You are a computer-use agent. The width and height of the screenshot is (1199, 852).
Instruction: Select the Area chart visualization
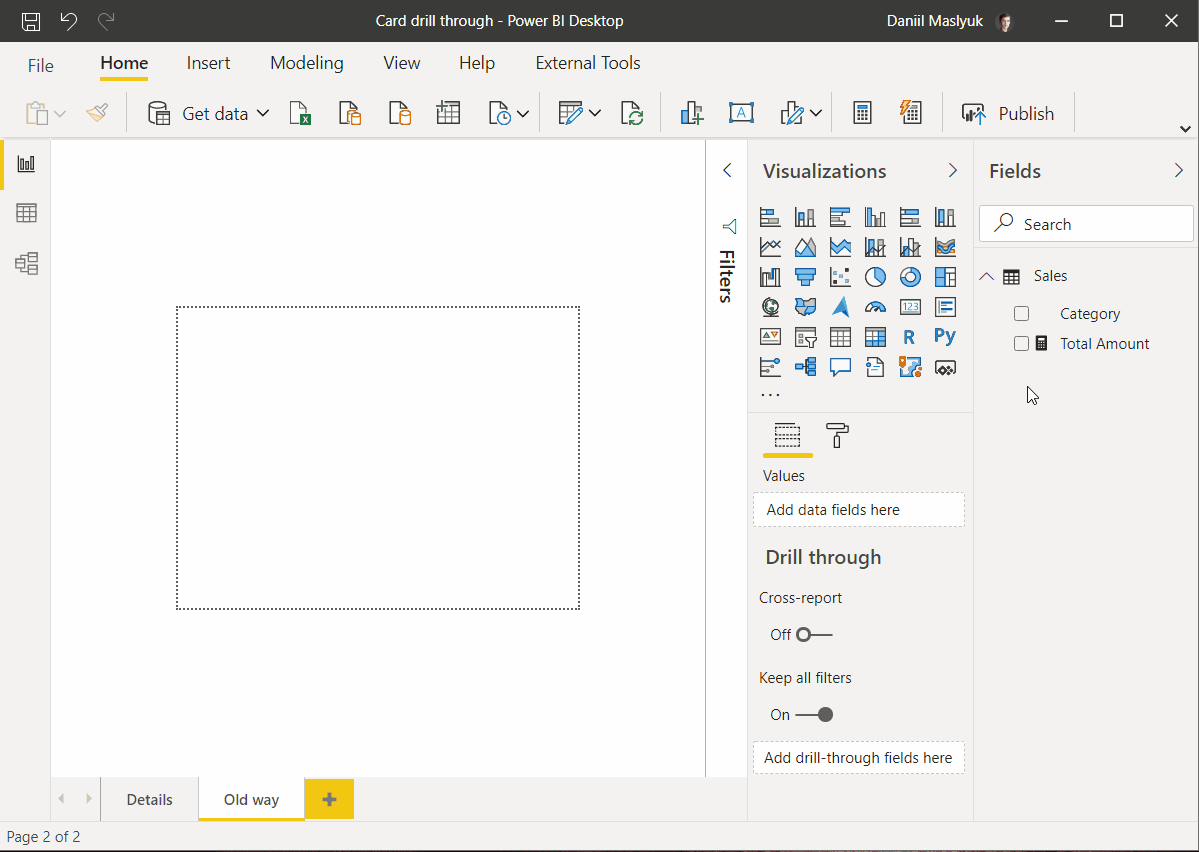coord(805,247)
